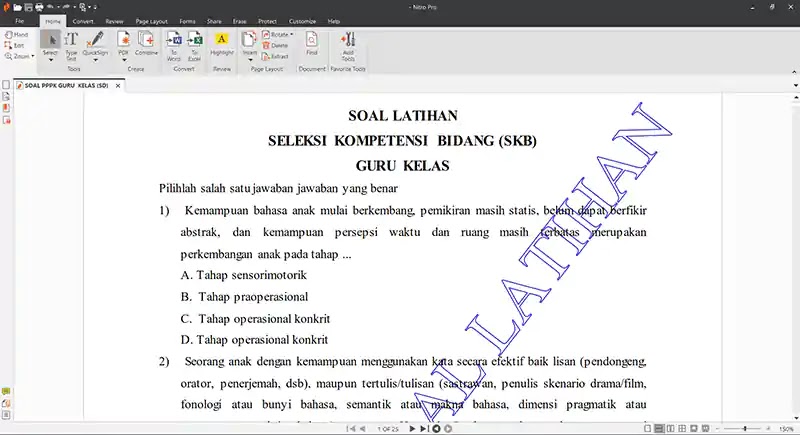
Task: Click zoom out minus button
Action: 718,429
